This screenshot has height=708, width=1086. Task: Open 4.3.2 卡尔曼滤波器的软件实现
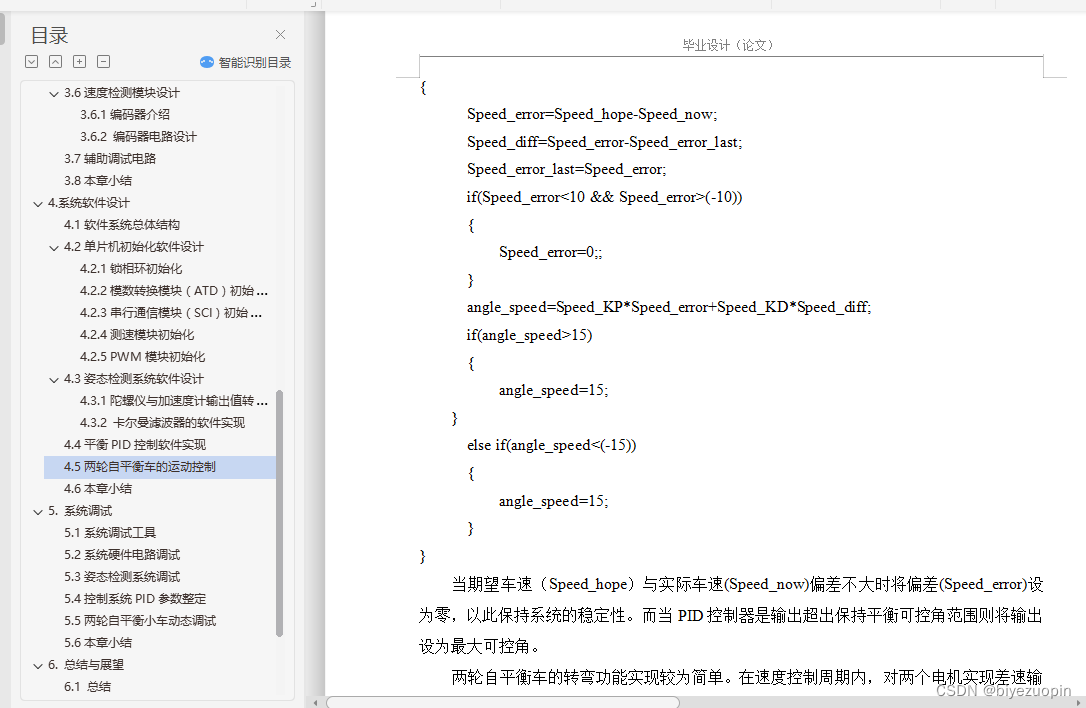(x=162, y=423)
